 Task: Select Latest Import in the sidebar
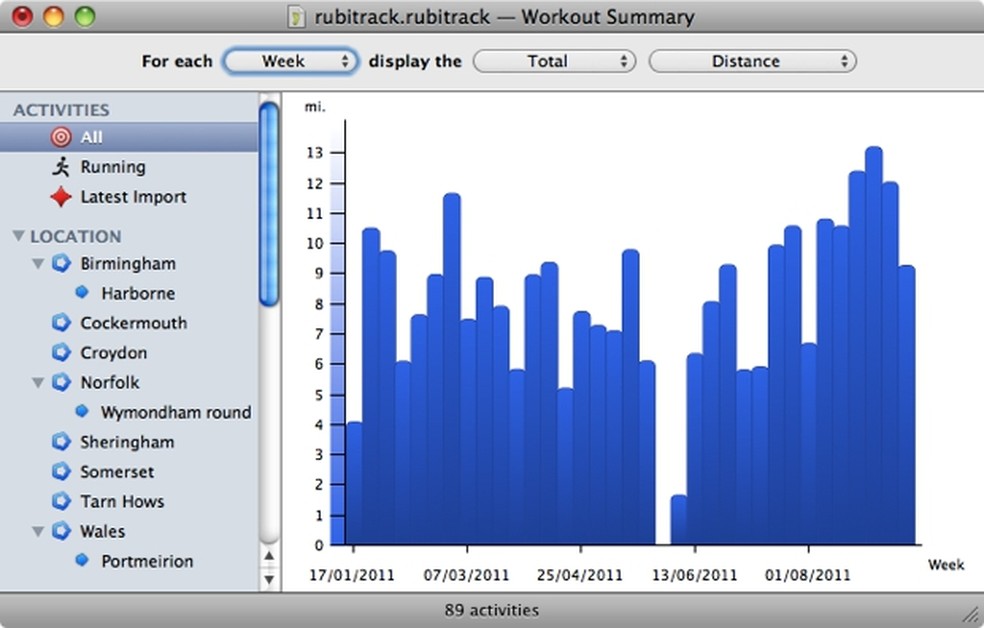point(129,196)
